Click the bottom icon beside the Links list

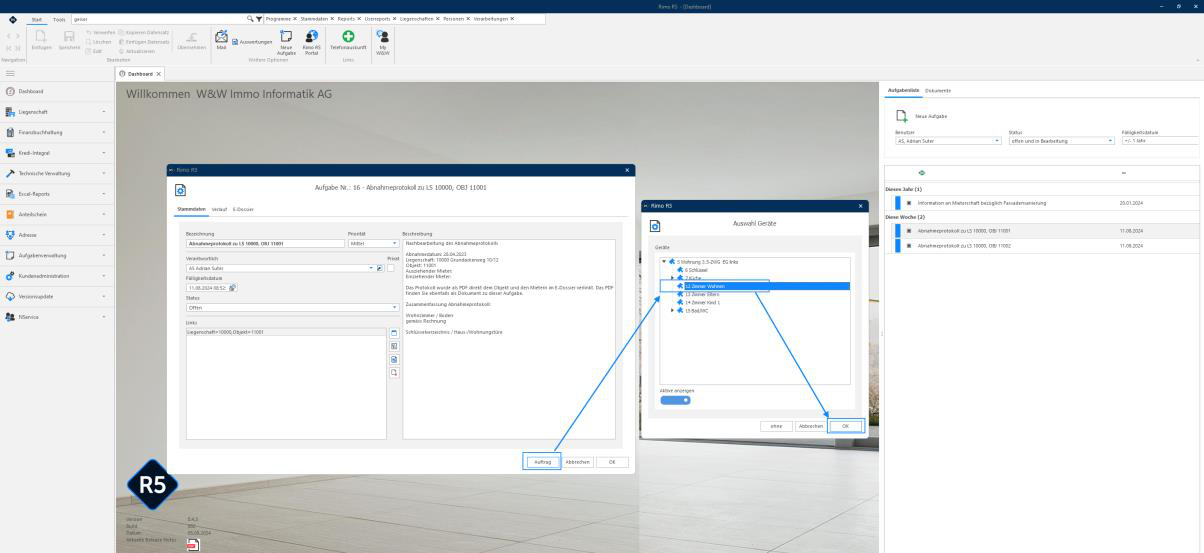[394, 372]
